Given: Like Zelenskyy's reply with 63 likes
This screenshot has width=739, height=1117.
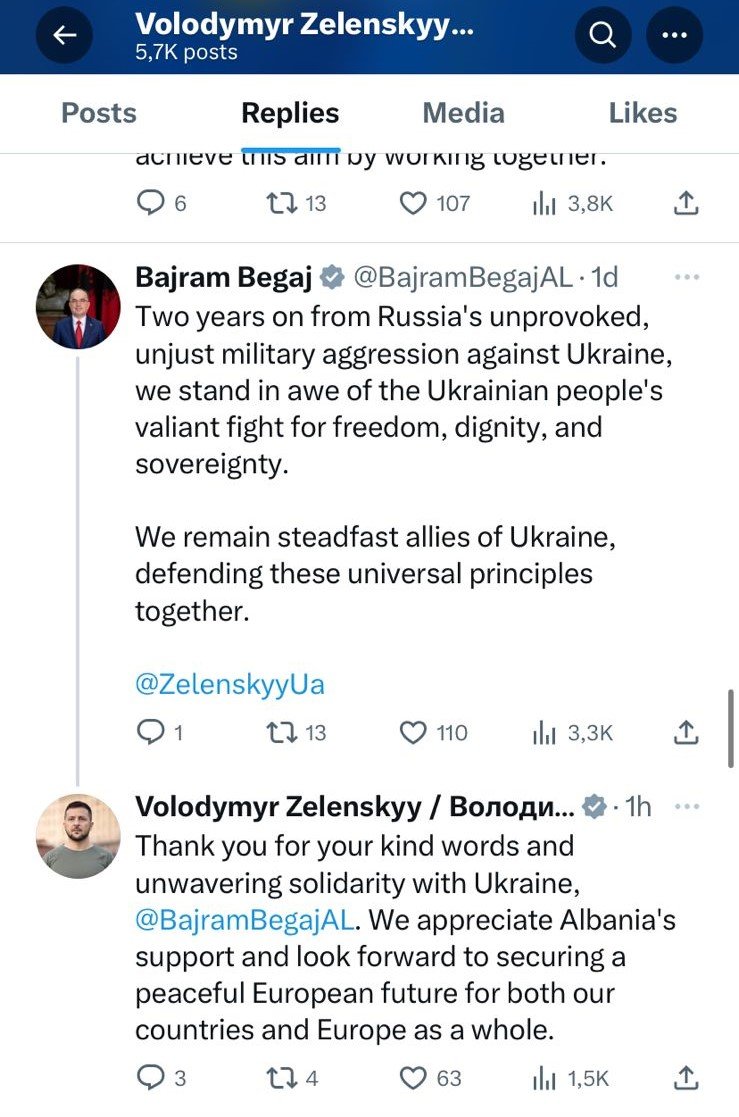Looking at the screenshot, I should tap(413, 1078).
